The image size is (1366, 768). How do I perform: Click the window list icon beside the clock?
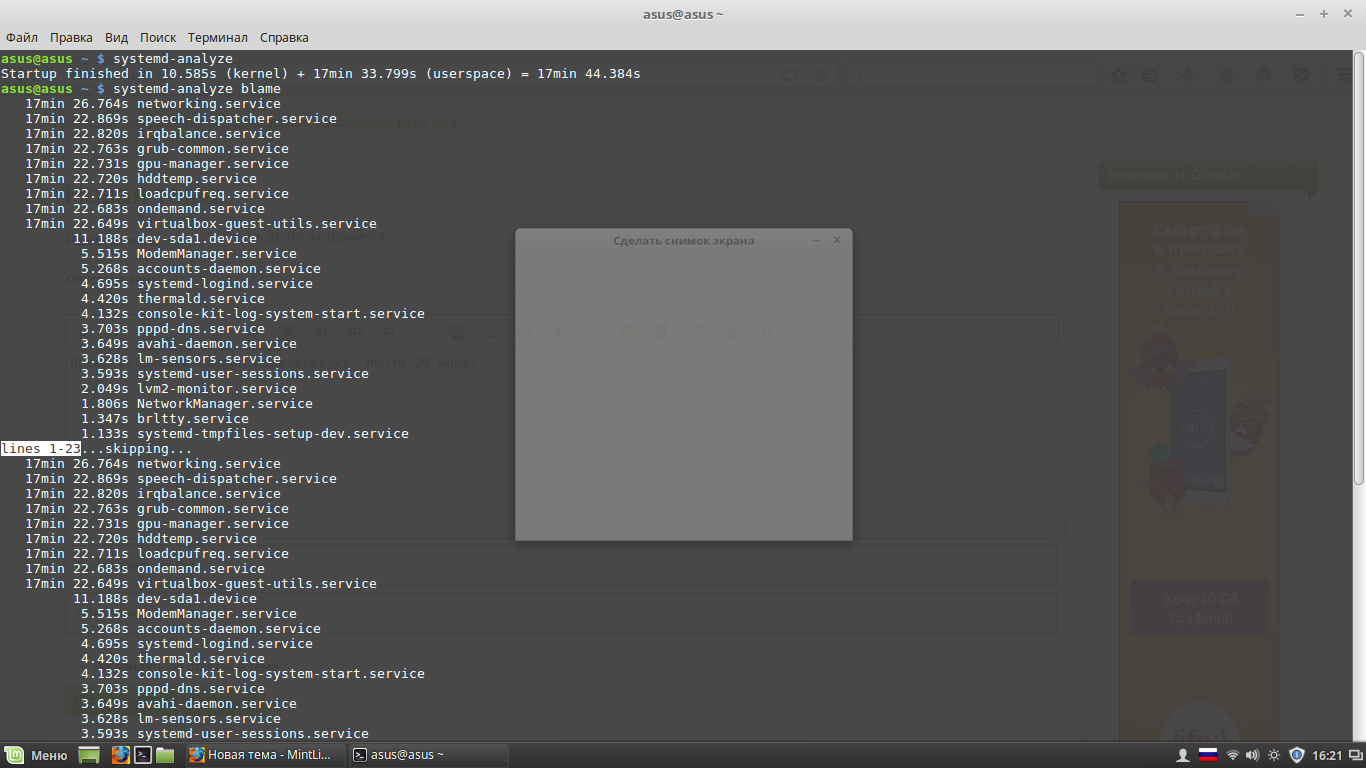[1354, 755]
